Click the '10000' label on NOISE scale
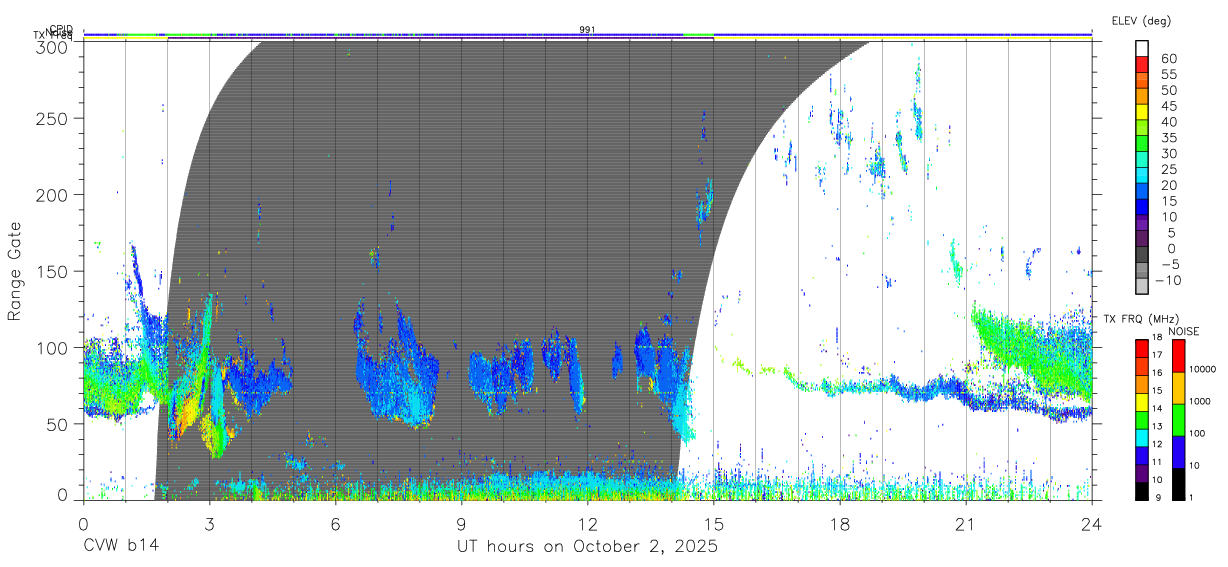The image size is (1228, 567). tap(1203, 370)
